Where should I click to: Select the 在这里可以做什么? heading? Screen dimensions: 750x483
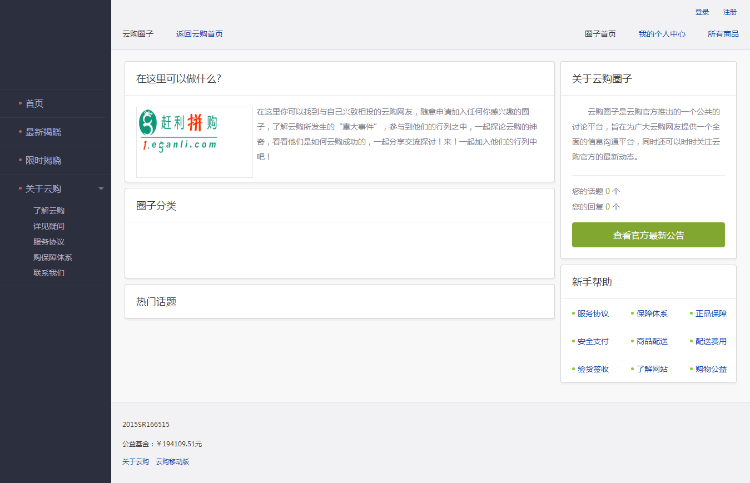[178, 79]
